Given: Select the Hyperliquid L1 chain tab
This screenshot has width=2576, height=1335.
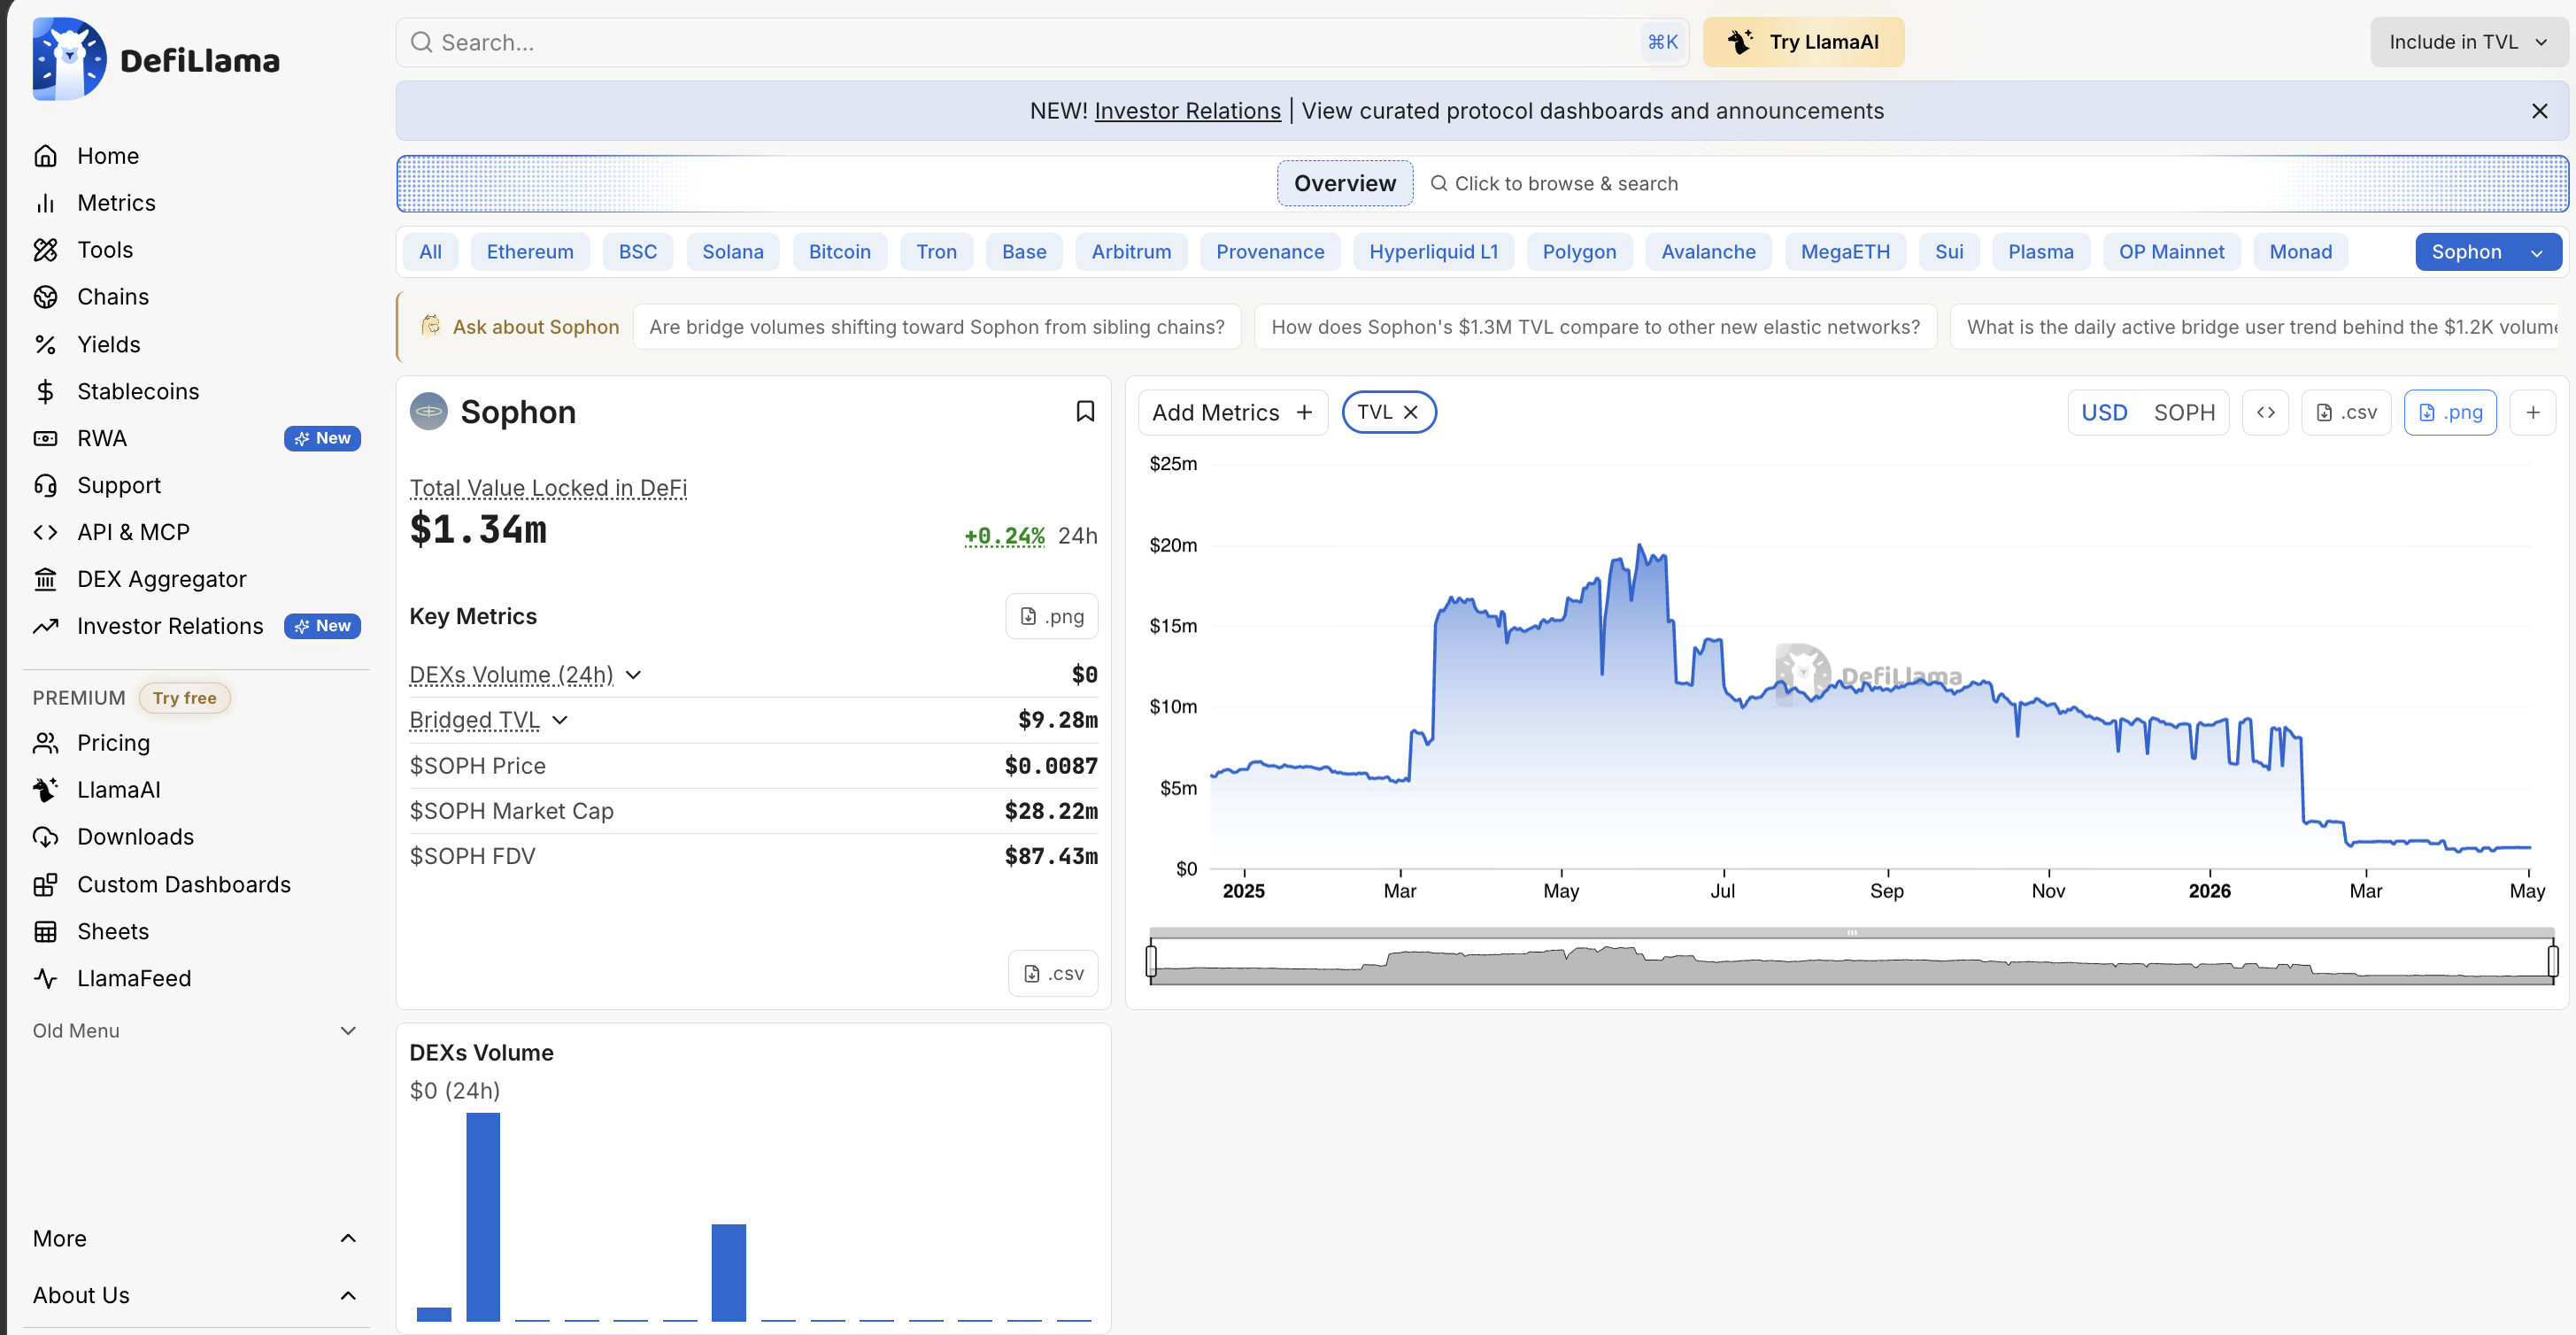Looking at the screenshot, I should [1433, 252].
